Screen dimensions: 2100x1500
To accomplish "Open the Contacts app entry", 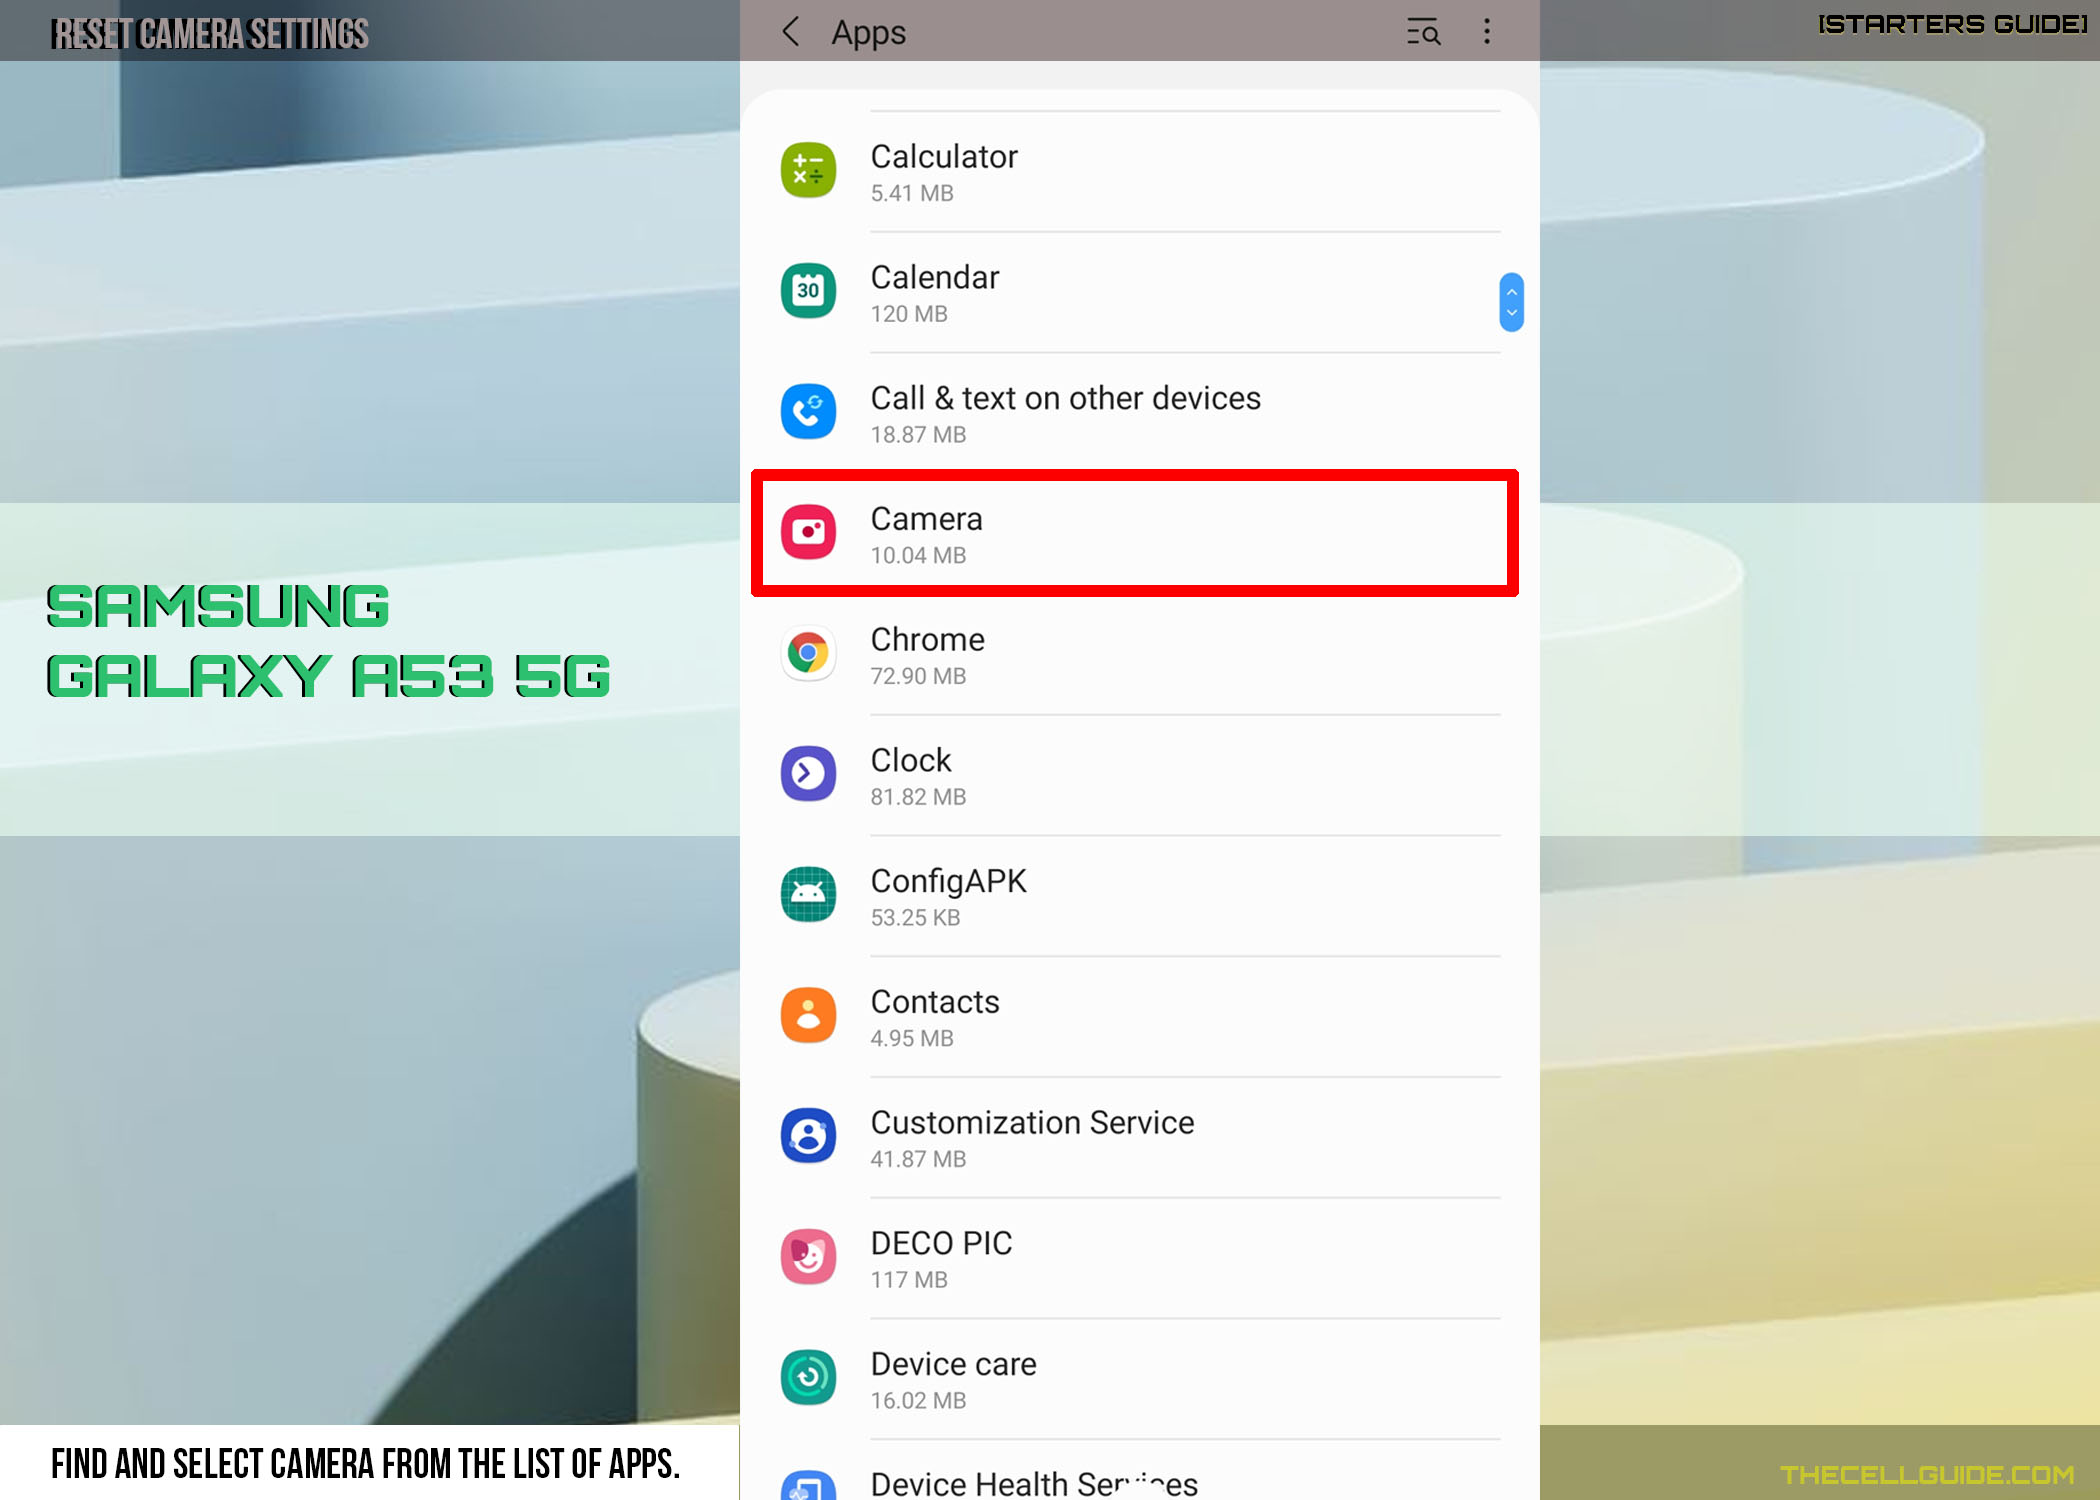I will click(x=1140, y=1017).
